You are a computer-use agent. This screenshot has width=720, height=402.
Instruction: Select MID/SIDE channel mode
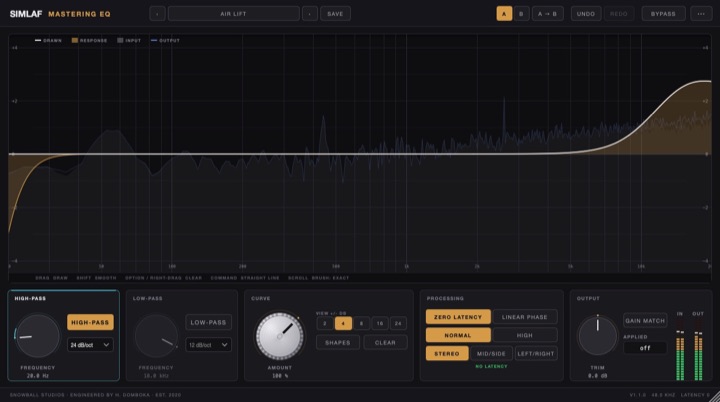click(x=491, y=353)
